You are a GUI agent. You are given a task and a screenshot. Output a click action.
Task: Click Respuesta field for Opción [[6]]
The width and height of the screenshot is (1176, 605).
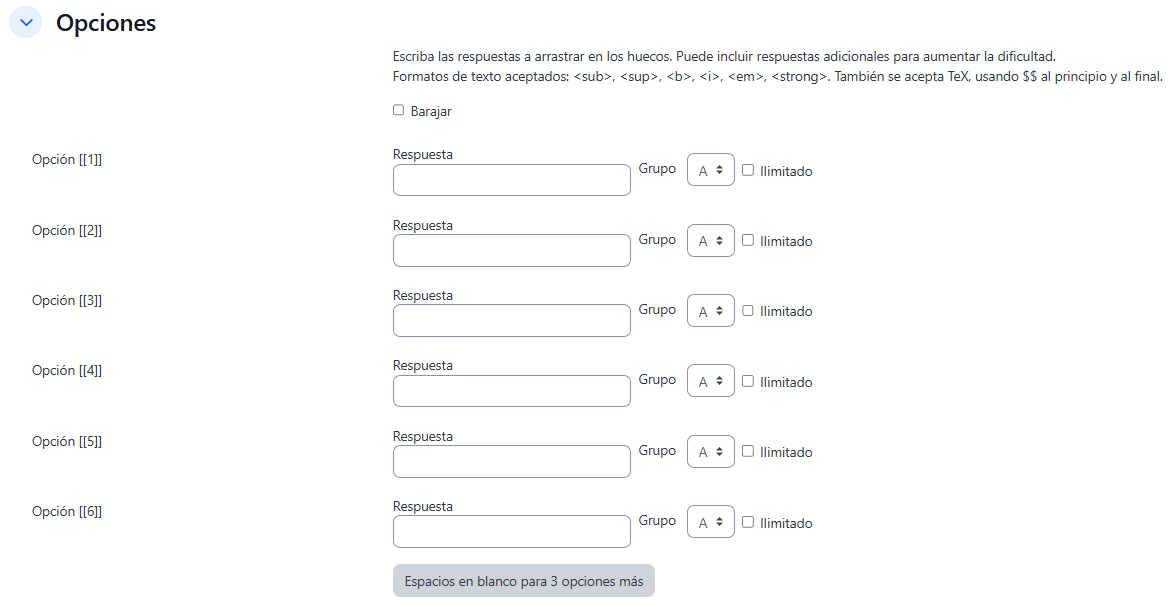point(511,531)
